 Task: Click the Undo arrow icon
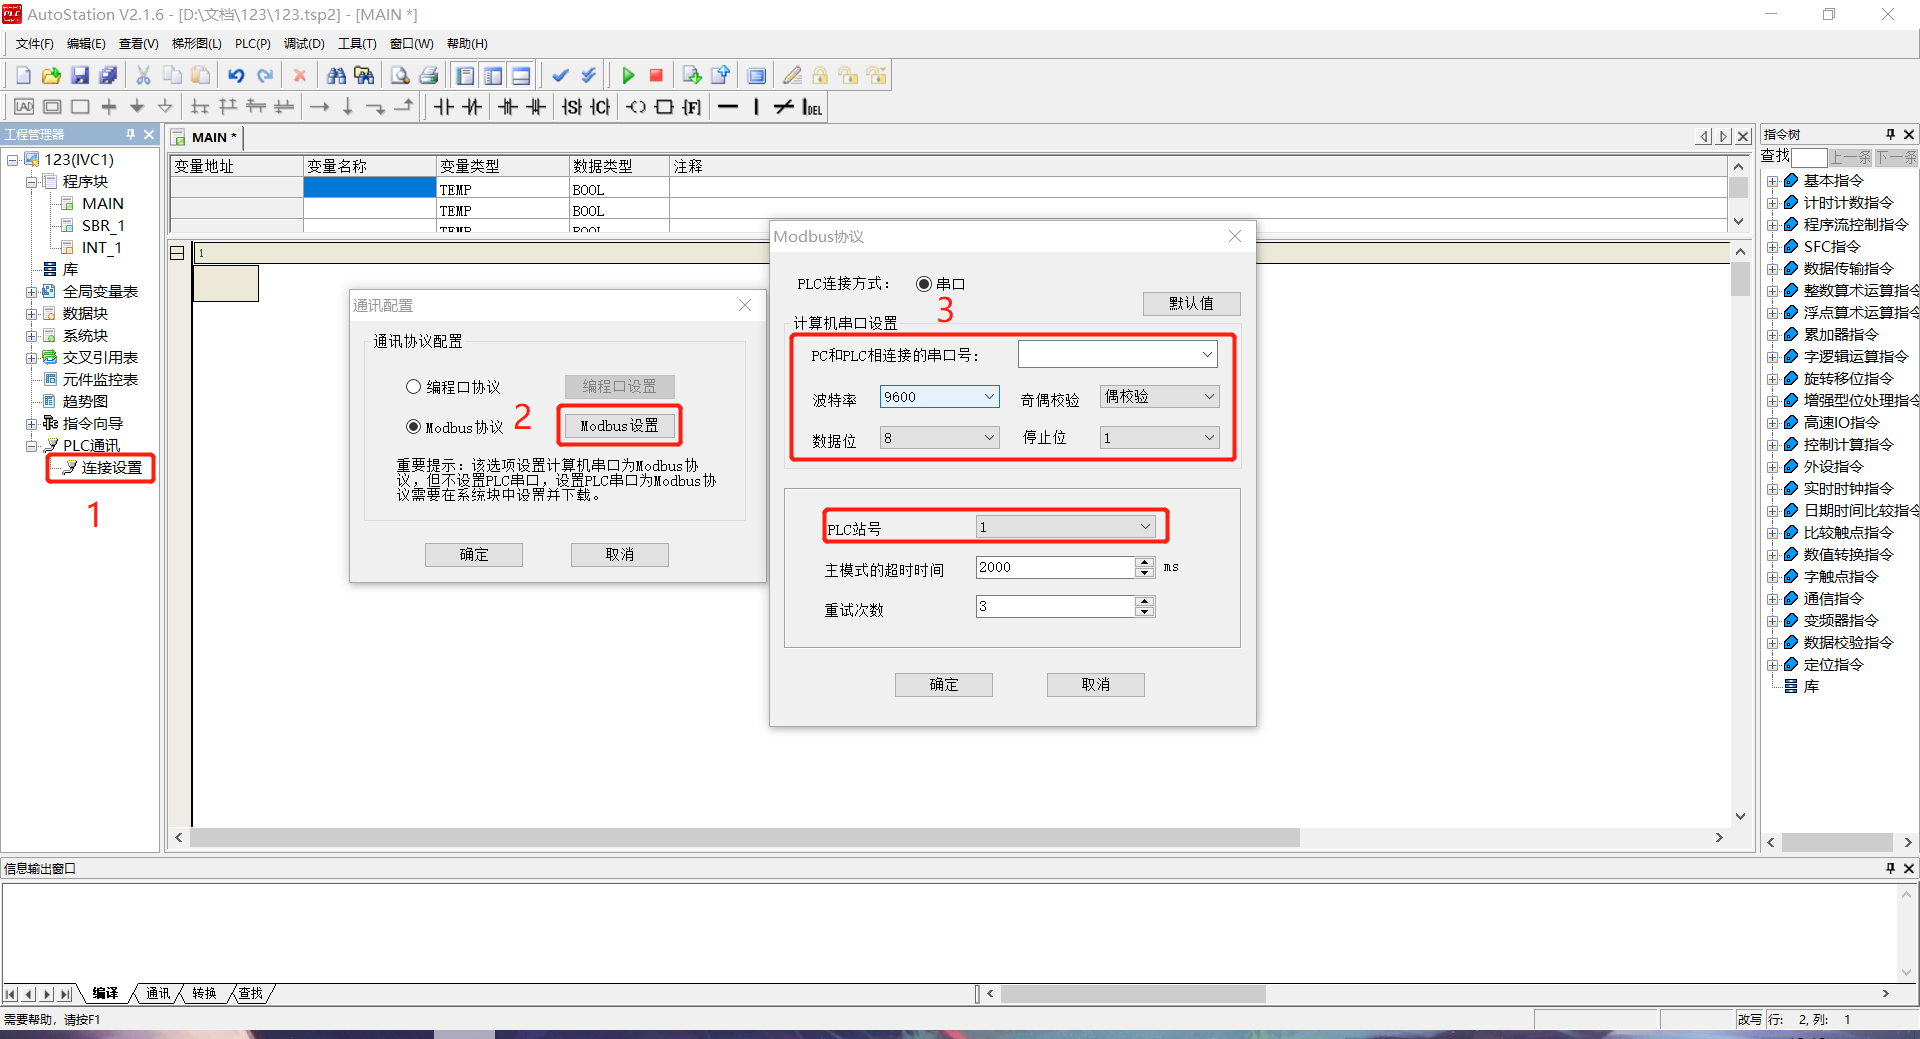pyautogui.click(x=236, y=76)
